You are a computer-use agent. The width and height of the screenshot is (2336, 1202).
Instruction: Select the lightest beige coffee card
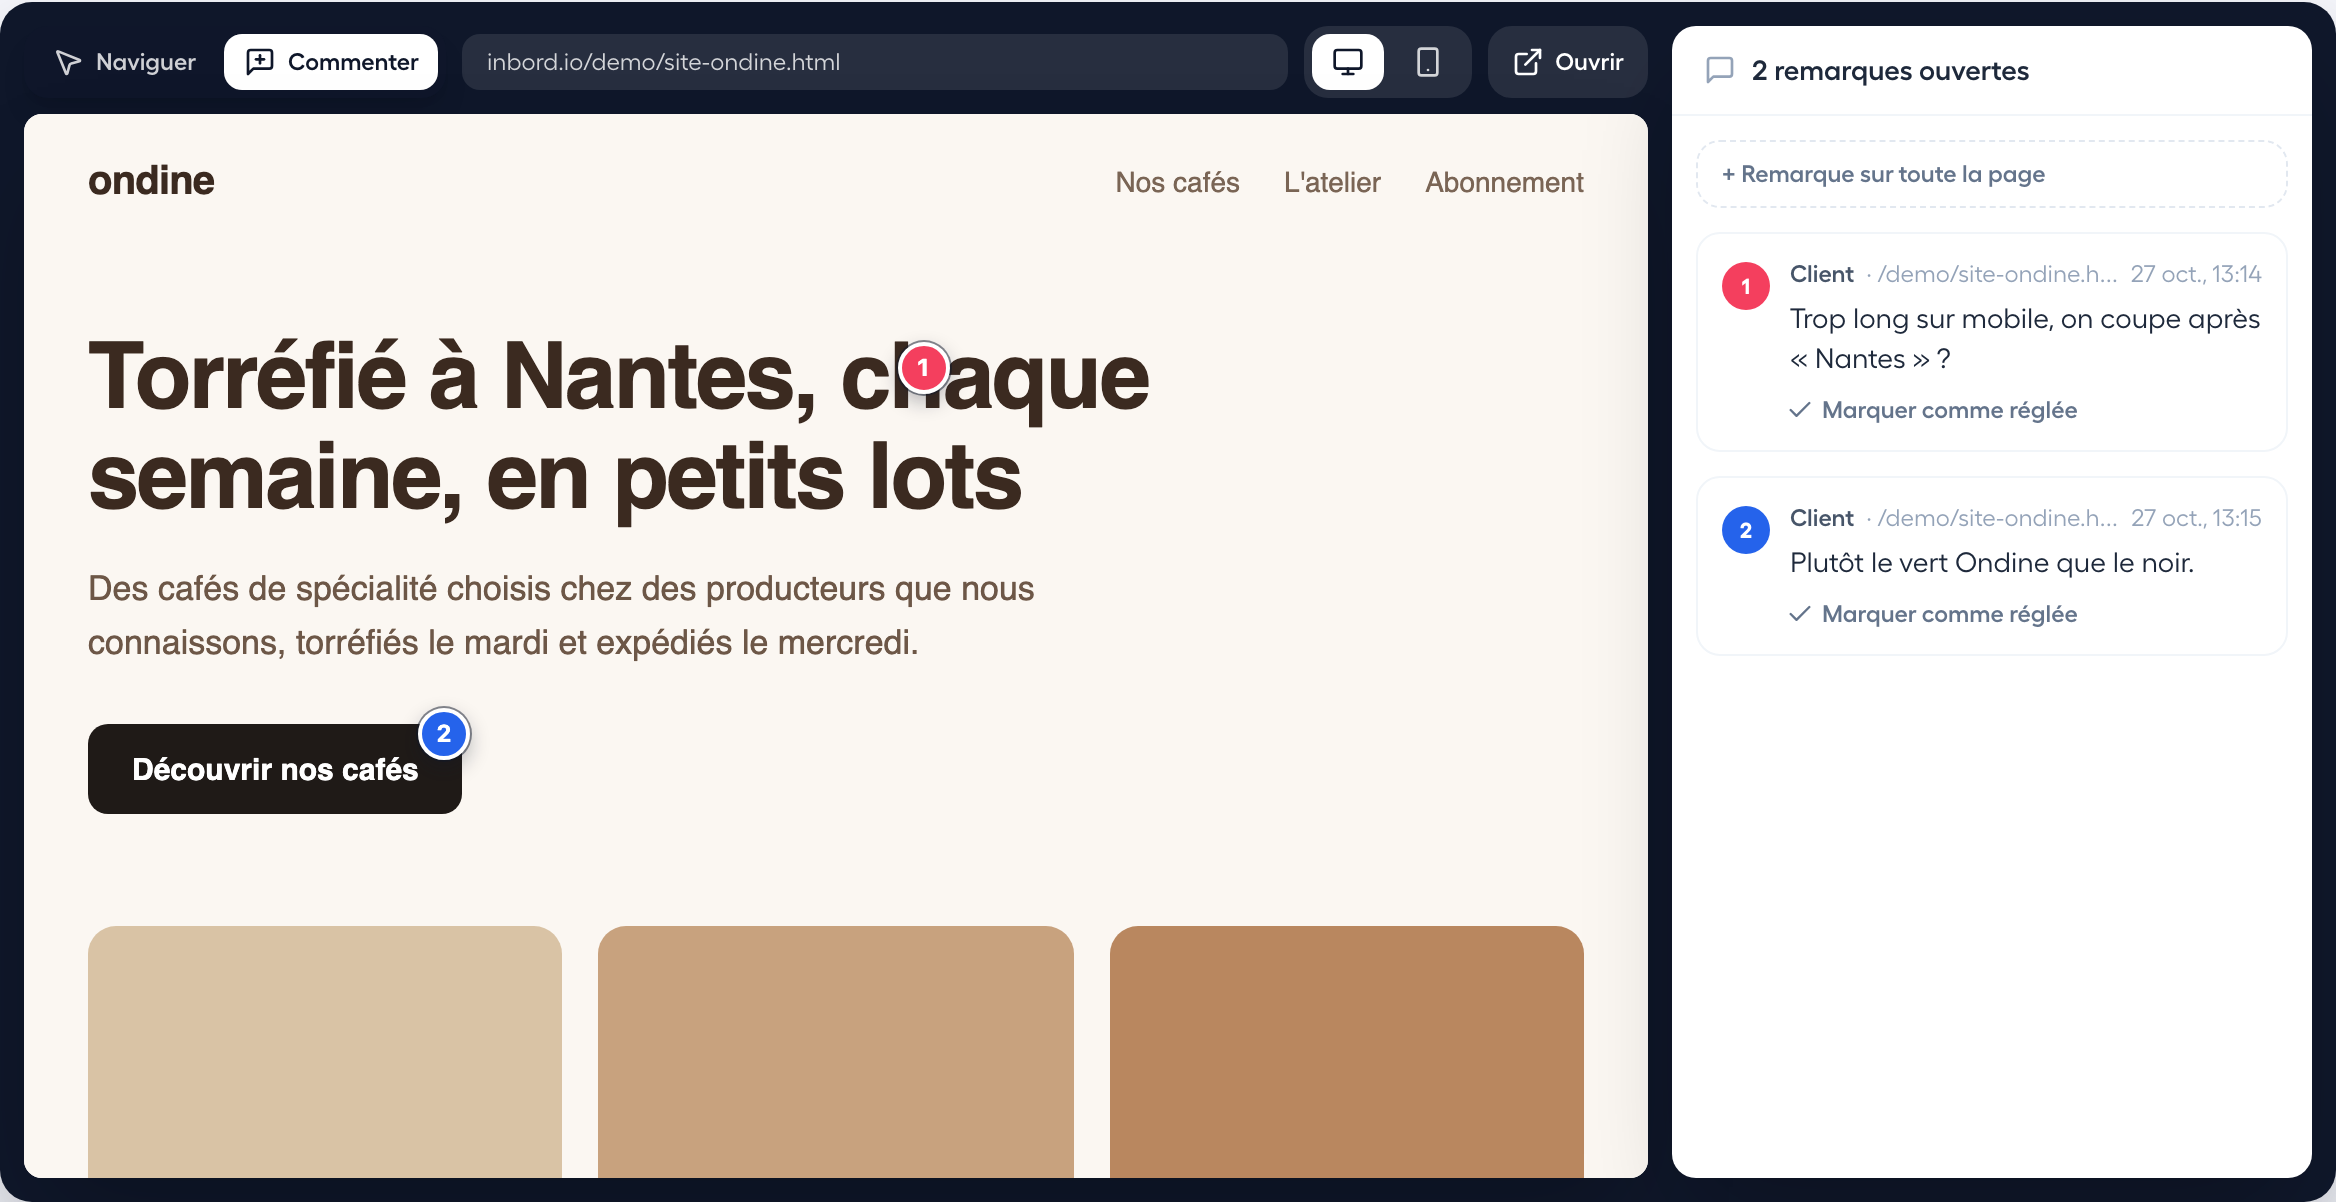tap(325, 1052)
